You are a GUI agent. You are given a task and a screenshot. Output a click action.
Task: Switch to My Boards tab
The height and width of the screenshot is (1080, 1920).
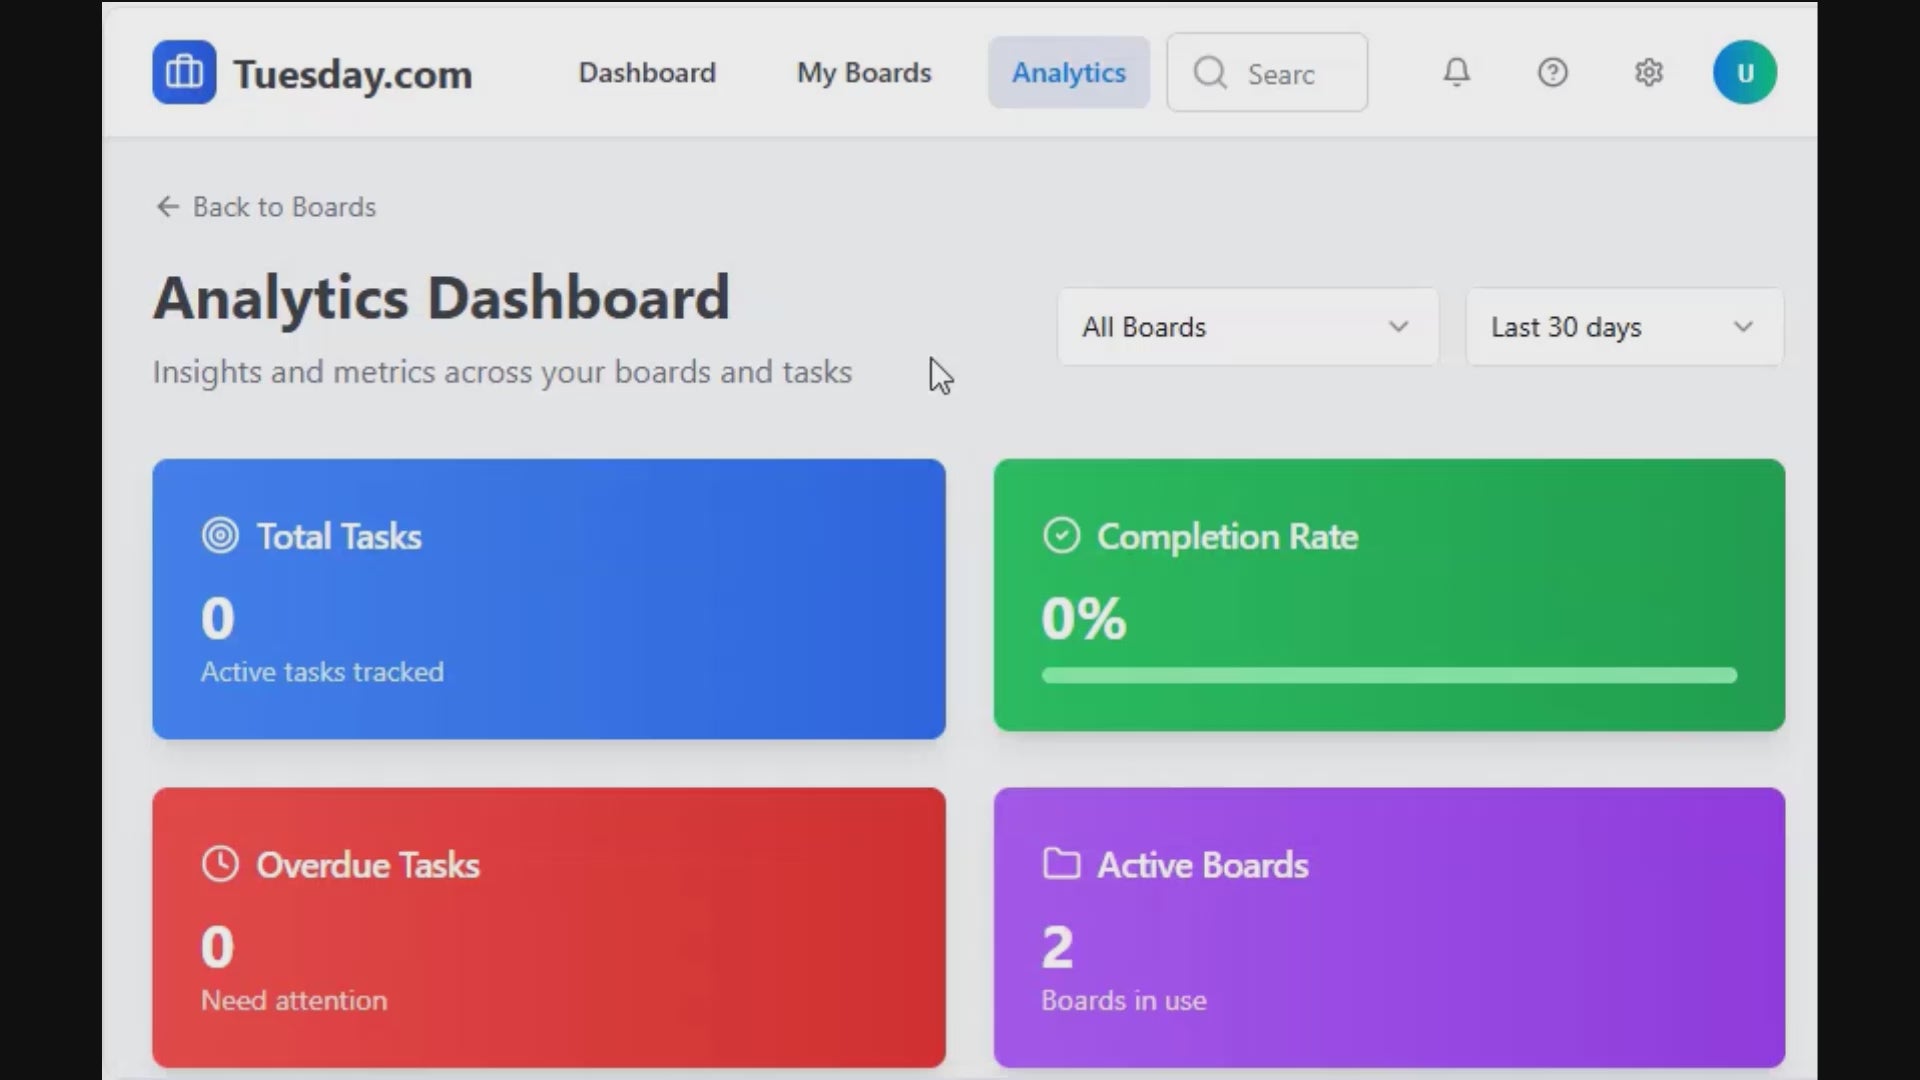click(x=863, y=73)
